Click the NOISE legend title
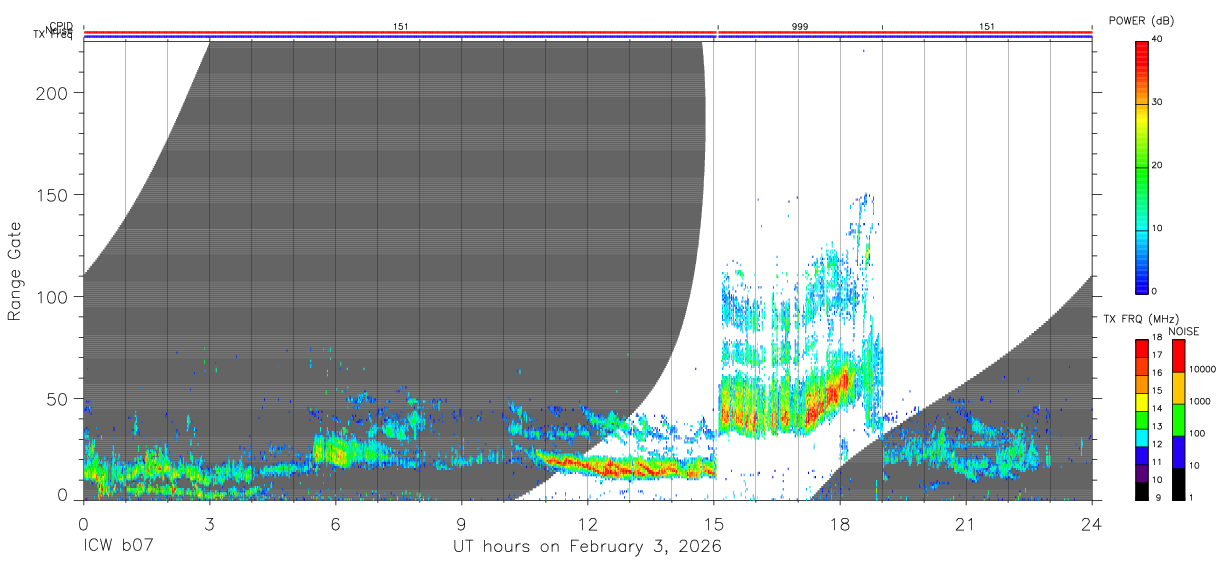Screen dimensions: 1228x567 (1183, 331)
